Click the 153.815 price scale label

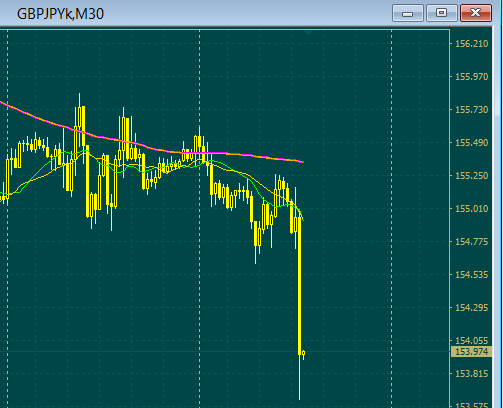471,374
